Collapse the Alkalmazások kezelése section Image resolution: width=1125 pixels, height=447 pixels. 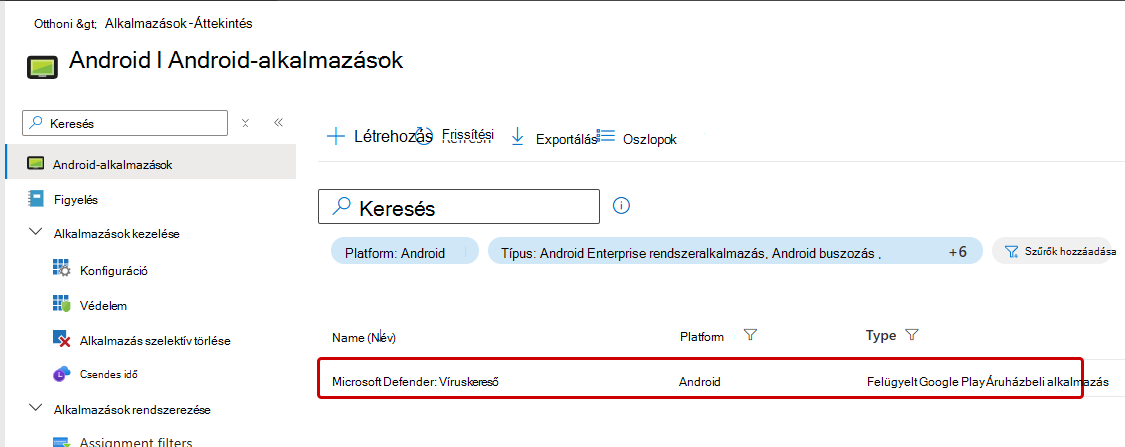(34, 232)
